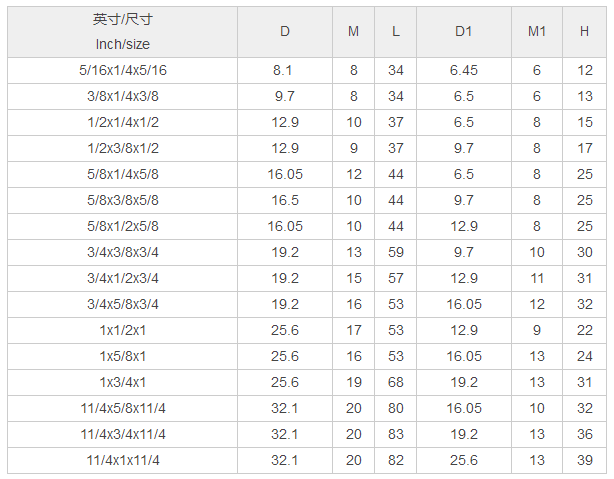The width and height of the screenshot is (614, 479).
Task: Select the 16.5 value in D column
Action: click(285, 200)
